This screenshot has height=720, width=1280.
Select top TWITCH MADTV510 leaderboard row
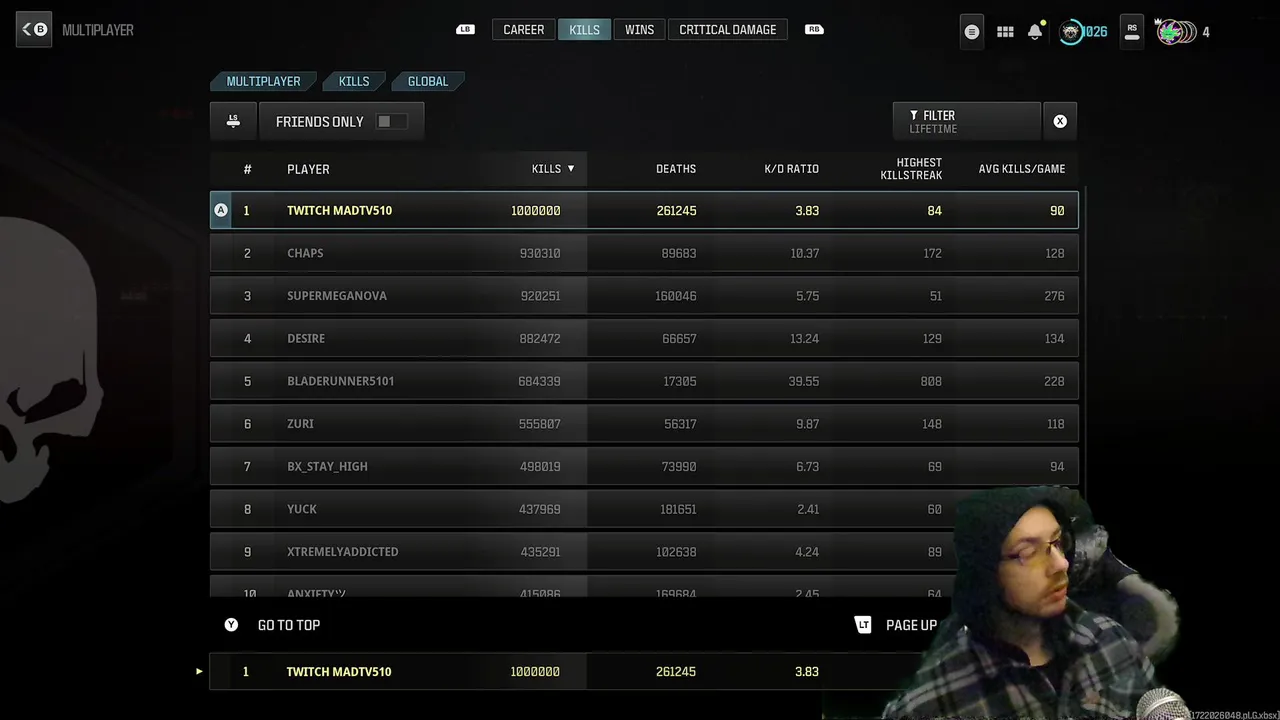point(644,210)
